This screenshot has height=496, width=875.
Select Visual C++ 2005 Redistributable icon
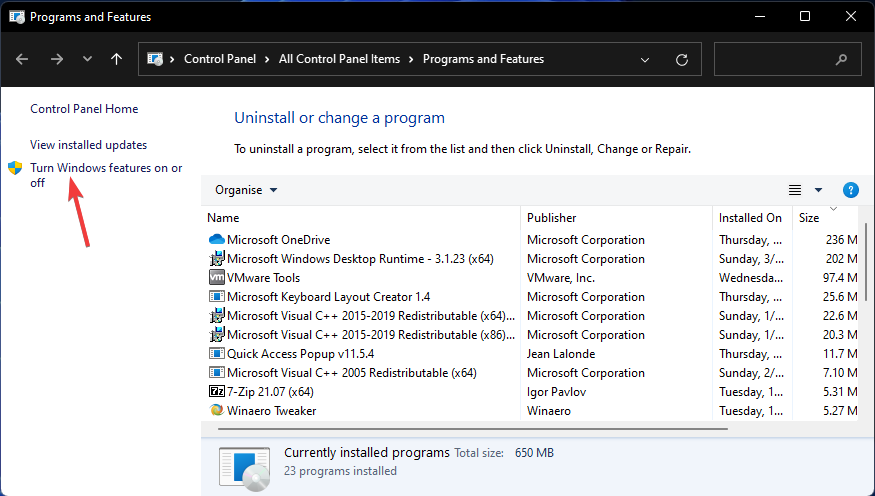tap(217, 372)
